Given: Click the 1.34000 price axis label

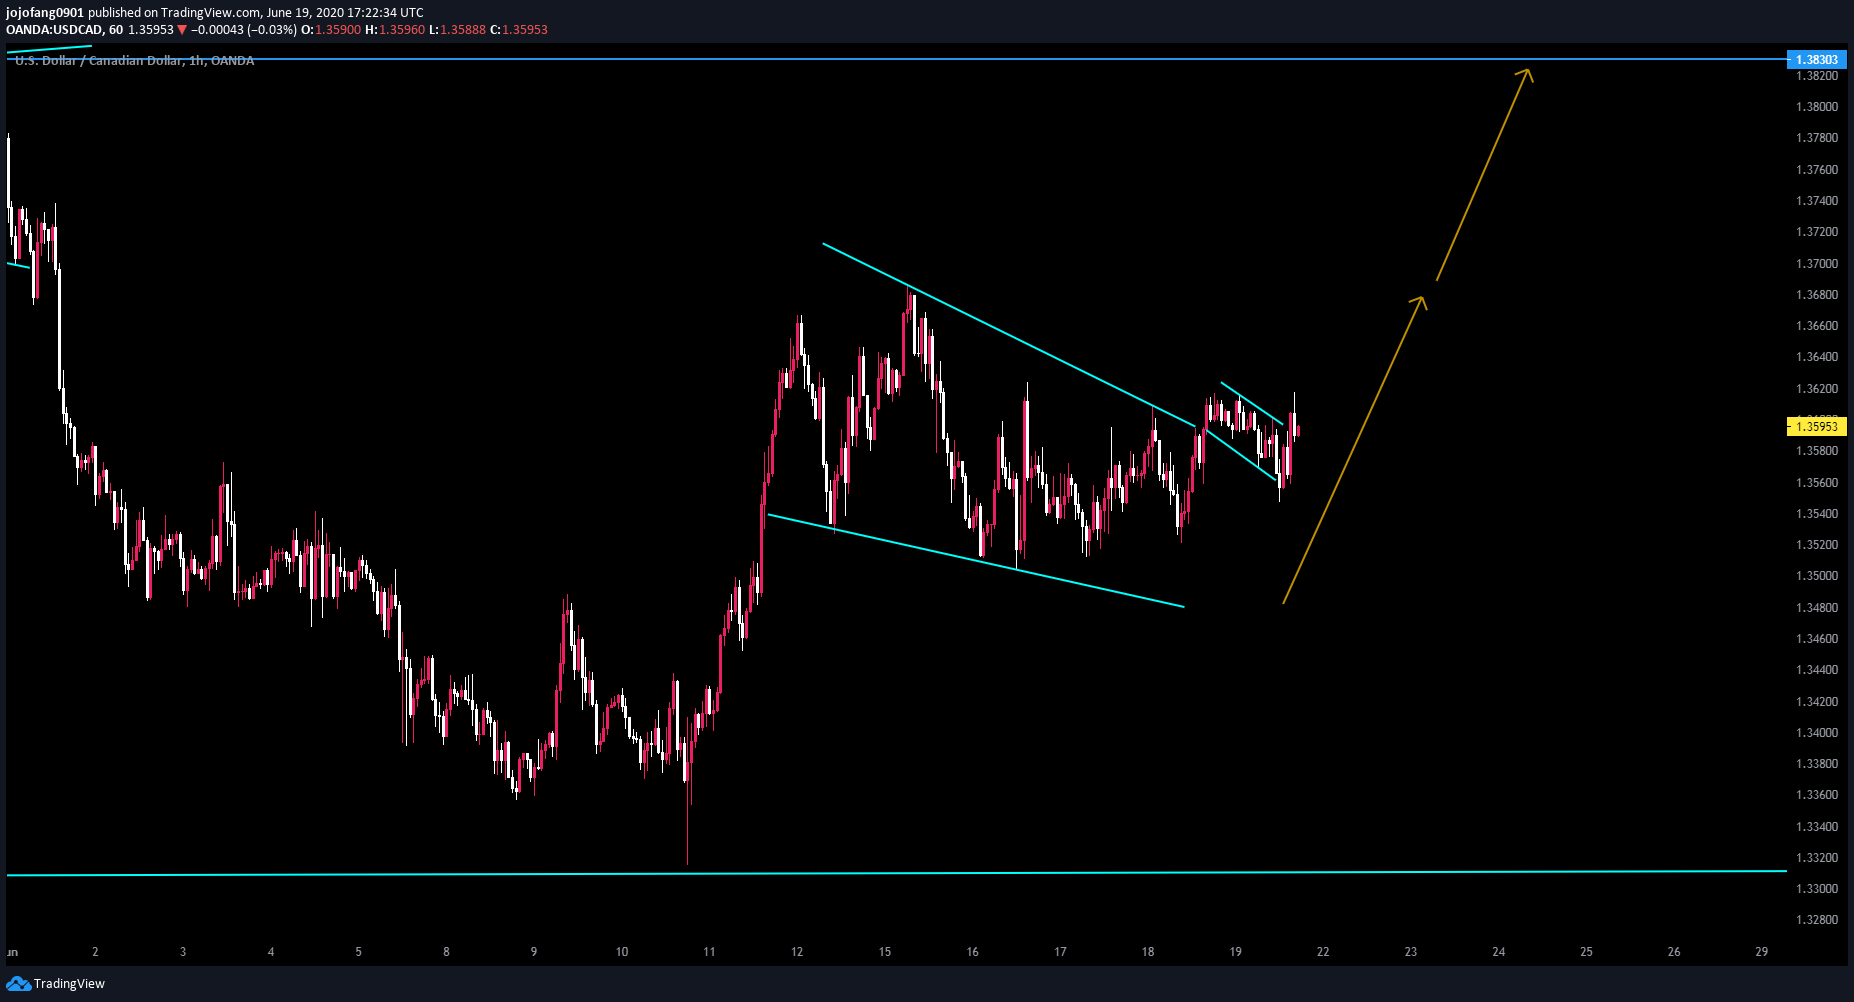Looking at the screenshot, I should 1817,733.
